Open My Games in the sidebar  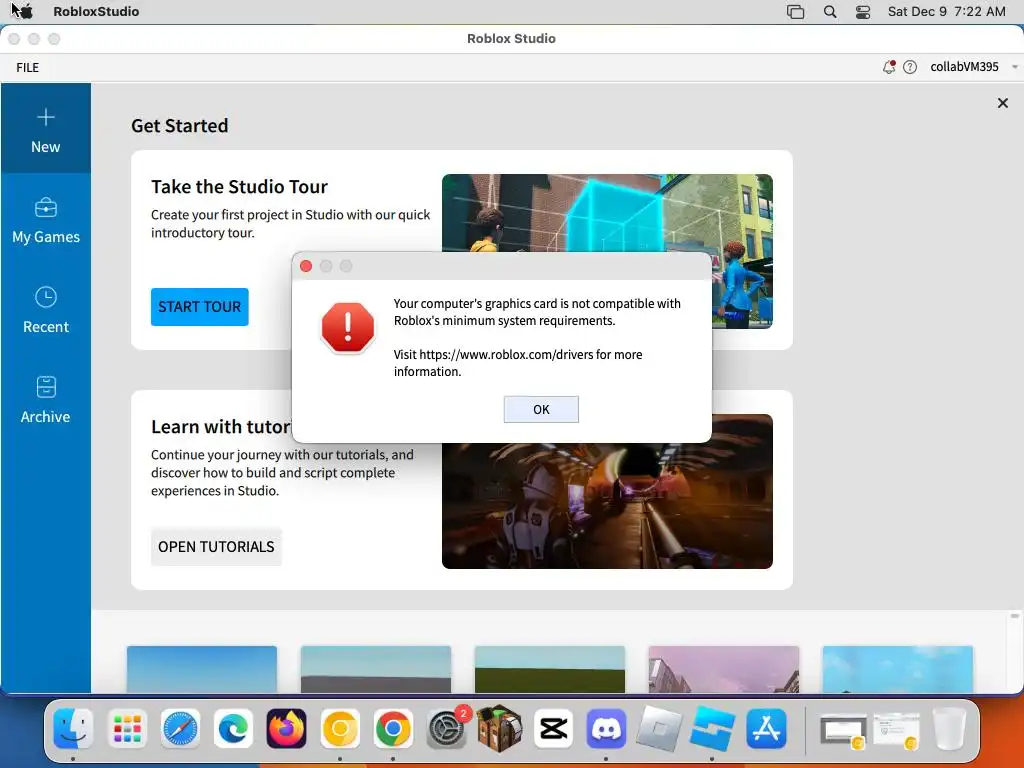46,219
